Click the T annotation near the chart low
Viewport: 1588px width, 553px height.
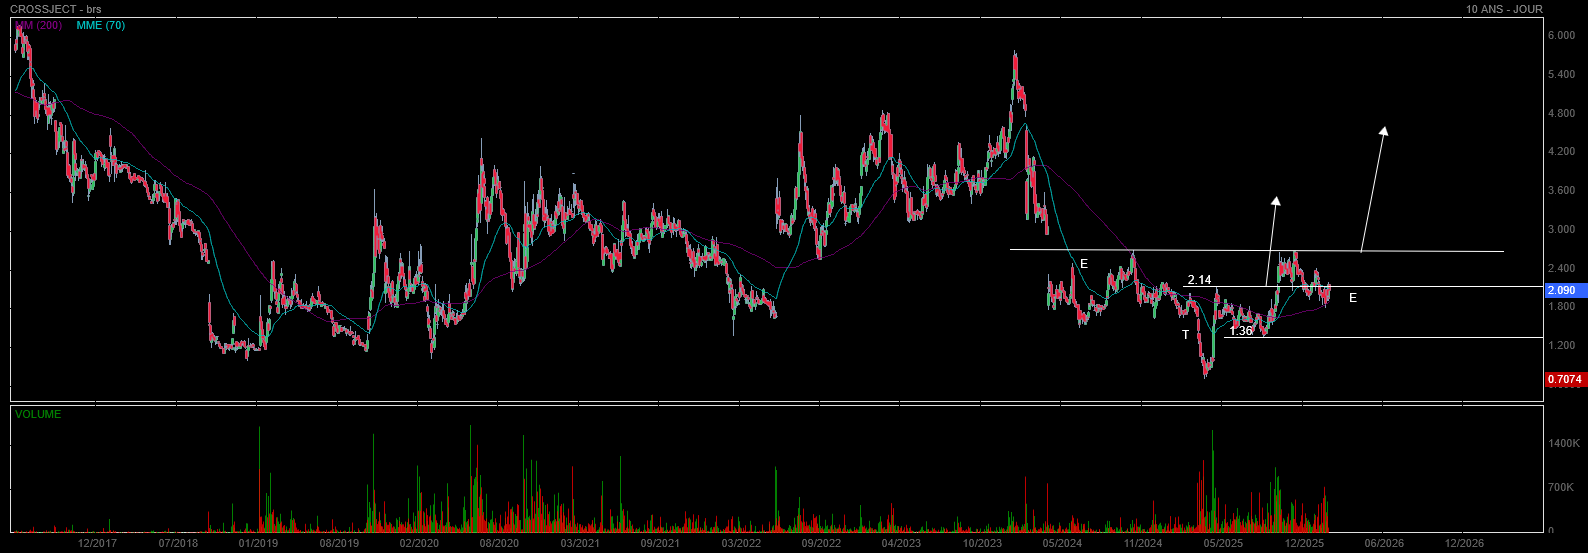[x=1186, y=335]
